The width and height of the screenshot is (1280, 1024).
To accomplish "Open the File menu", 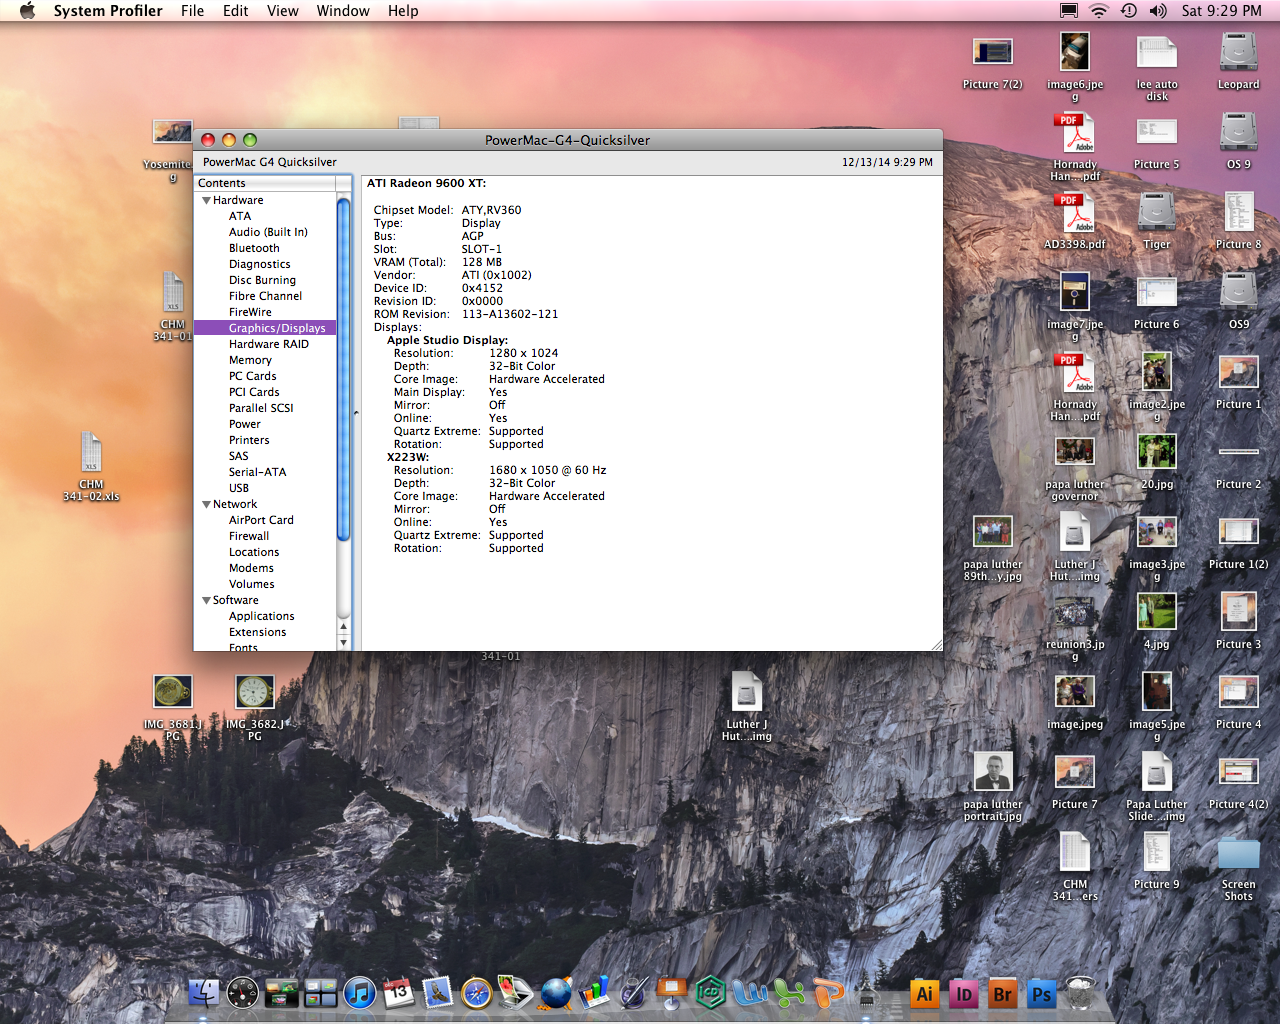I will pos(192,11).
